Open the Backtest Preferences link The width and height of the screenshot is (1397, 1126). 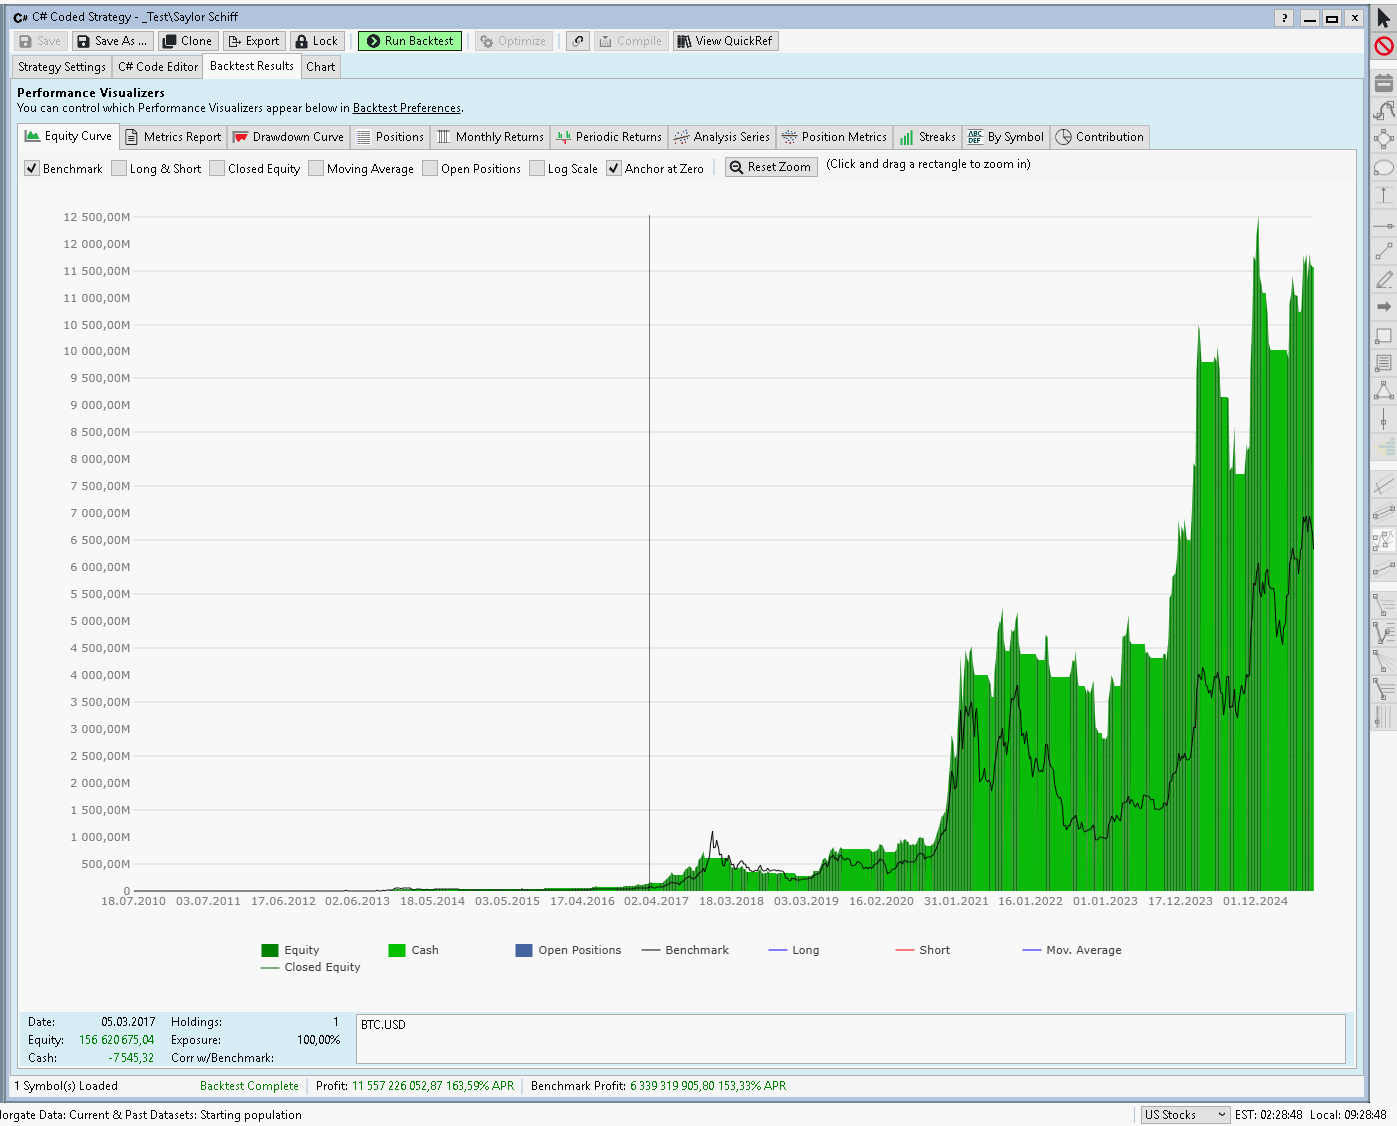tap(407, 108)
